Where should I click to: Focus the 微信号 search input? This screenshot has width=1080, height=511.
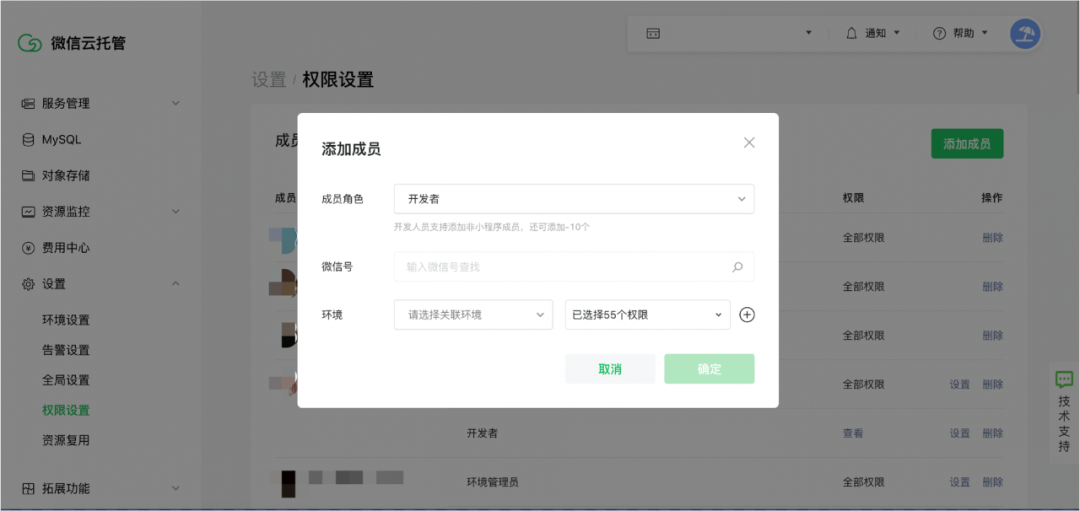574,267
